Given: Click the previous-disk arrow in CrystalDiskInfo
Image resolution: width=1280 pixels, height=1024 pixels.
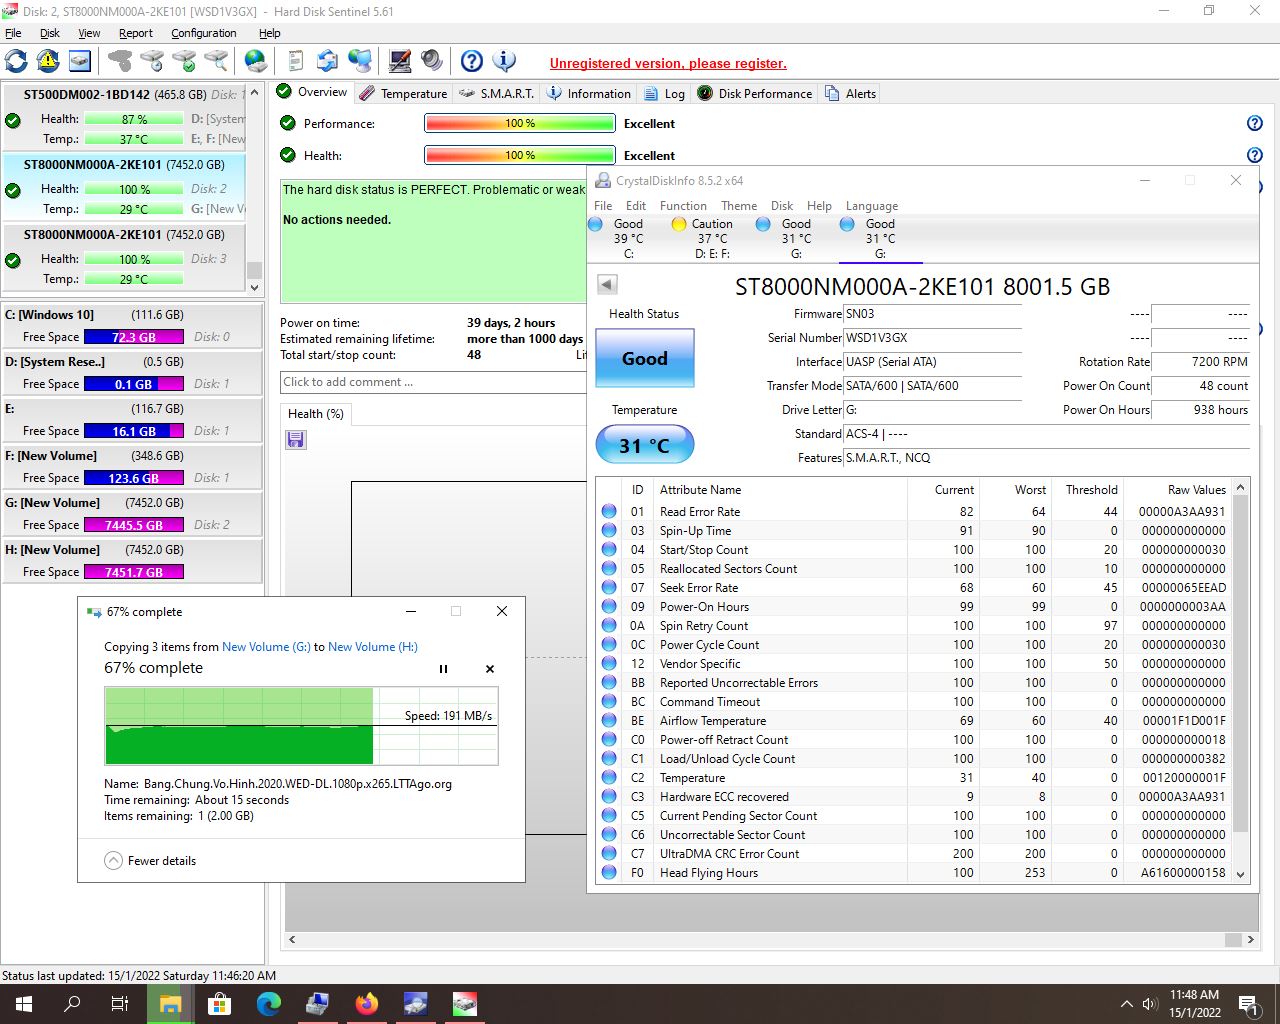Looking at the screenshot, I should [x=607, y=284].
